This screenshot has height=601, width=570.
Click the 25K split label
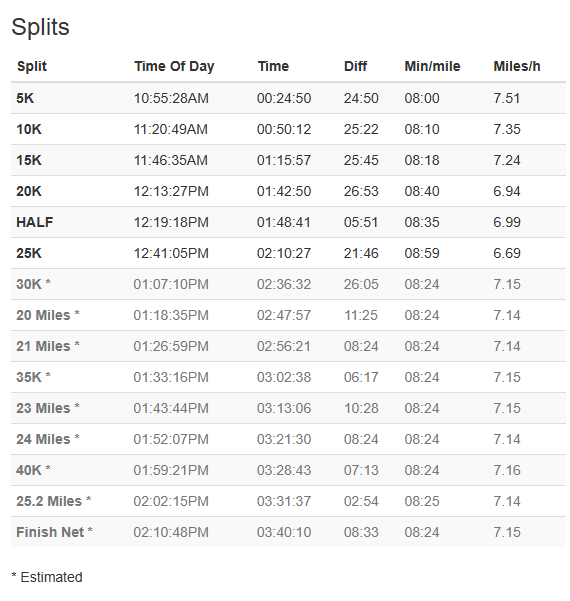[x=29, y=253]
